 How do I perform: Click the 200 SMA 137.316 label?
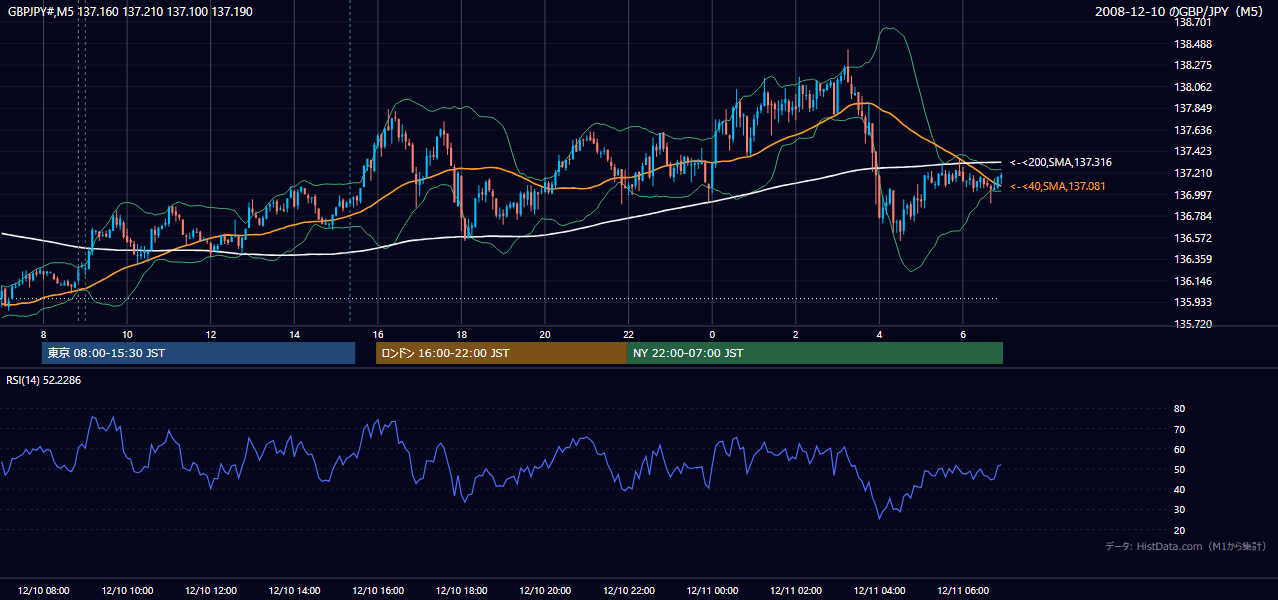tap(1061, 162)
